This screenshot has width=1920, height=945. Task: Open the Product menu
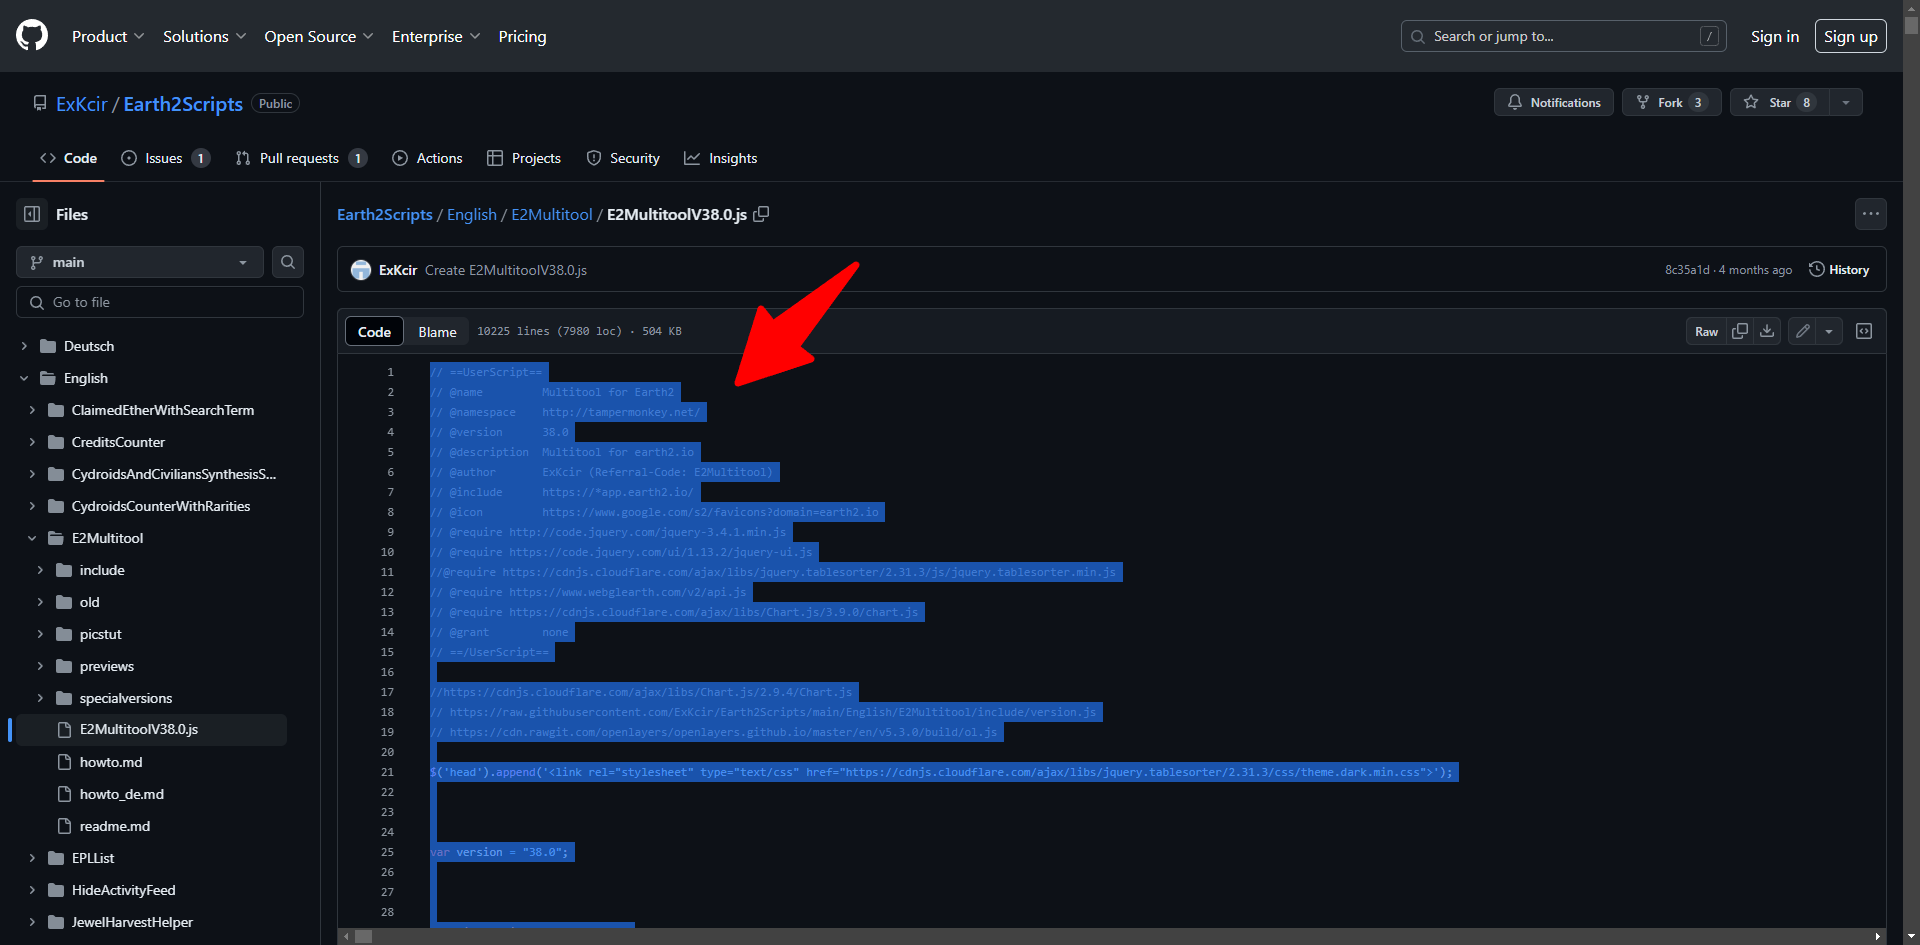tap(108, 36)
